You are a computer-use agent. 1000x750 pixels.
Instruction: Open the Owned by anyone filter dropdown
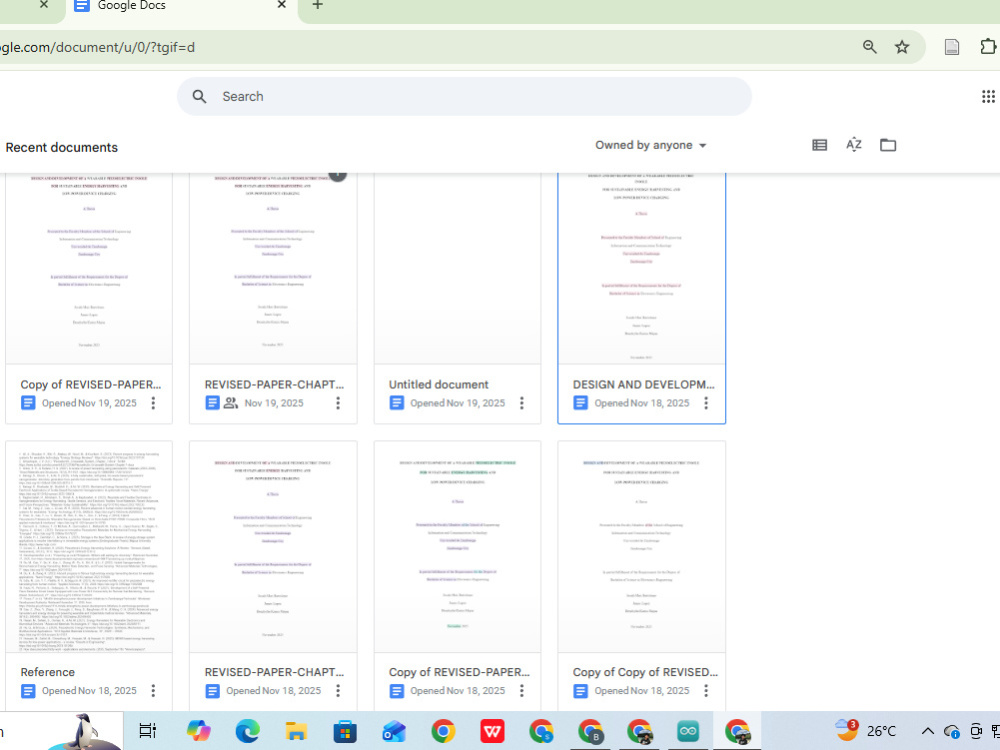point(651,145)
